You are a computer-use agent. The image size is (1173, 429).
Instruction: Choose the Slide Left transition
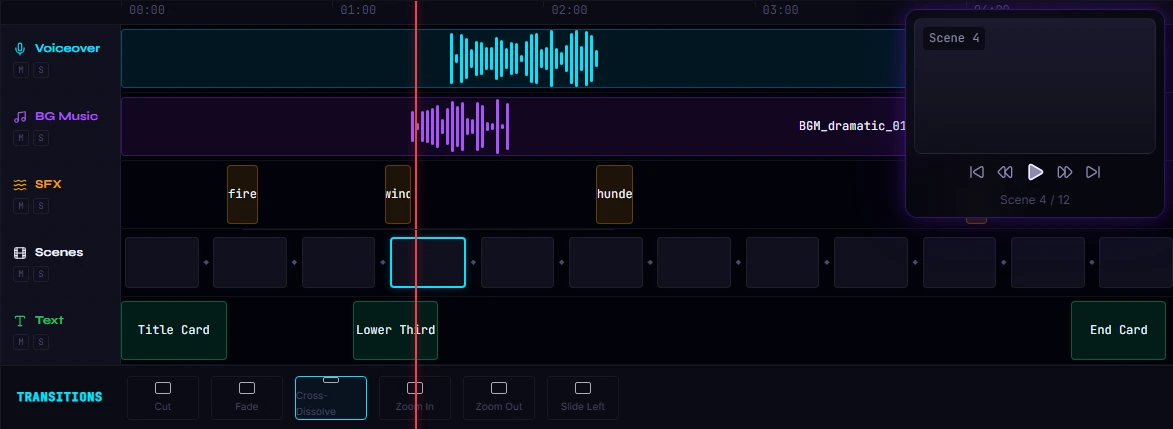[x=583, y=398]
